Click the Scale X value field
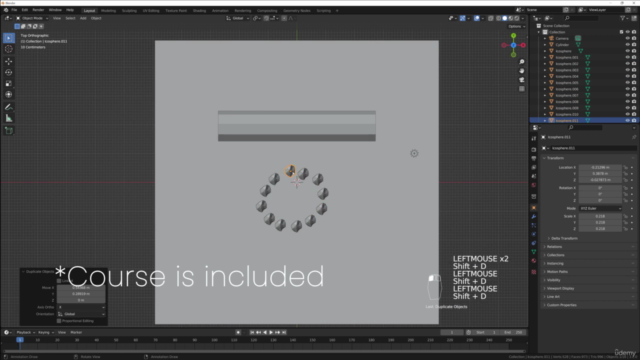 (x=600, y=216)
